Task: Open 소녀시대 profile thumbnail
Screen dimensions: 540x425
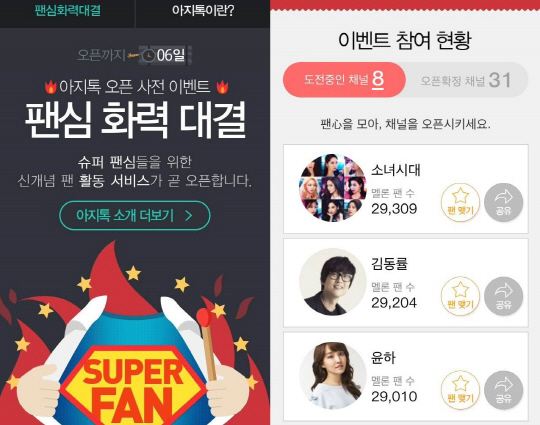Action: click(332, 188)
